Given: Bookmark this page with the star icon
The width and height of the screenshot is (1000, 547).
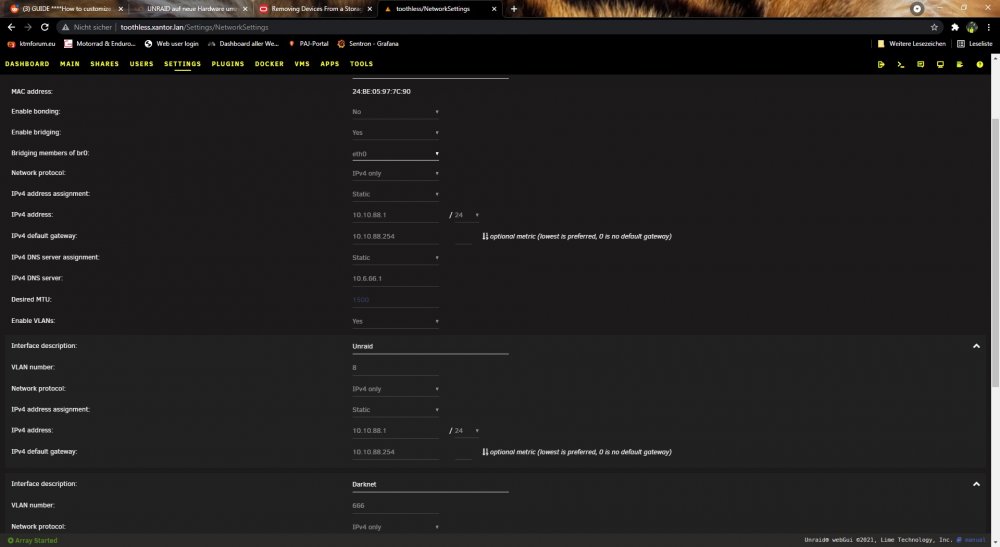Looking at the screenshot, I should (934, 27).
